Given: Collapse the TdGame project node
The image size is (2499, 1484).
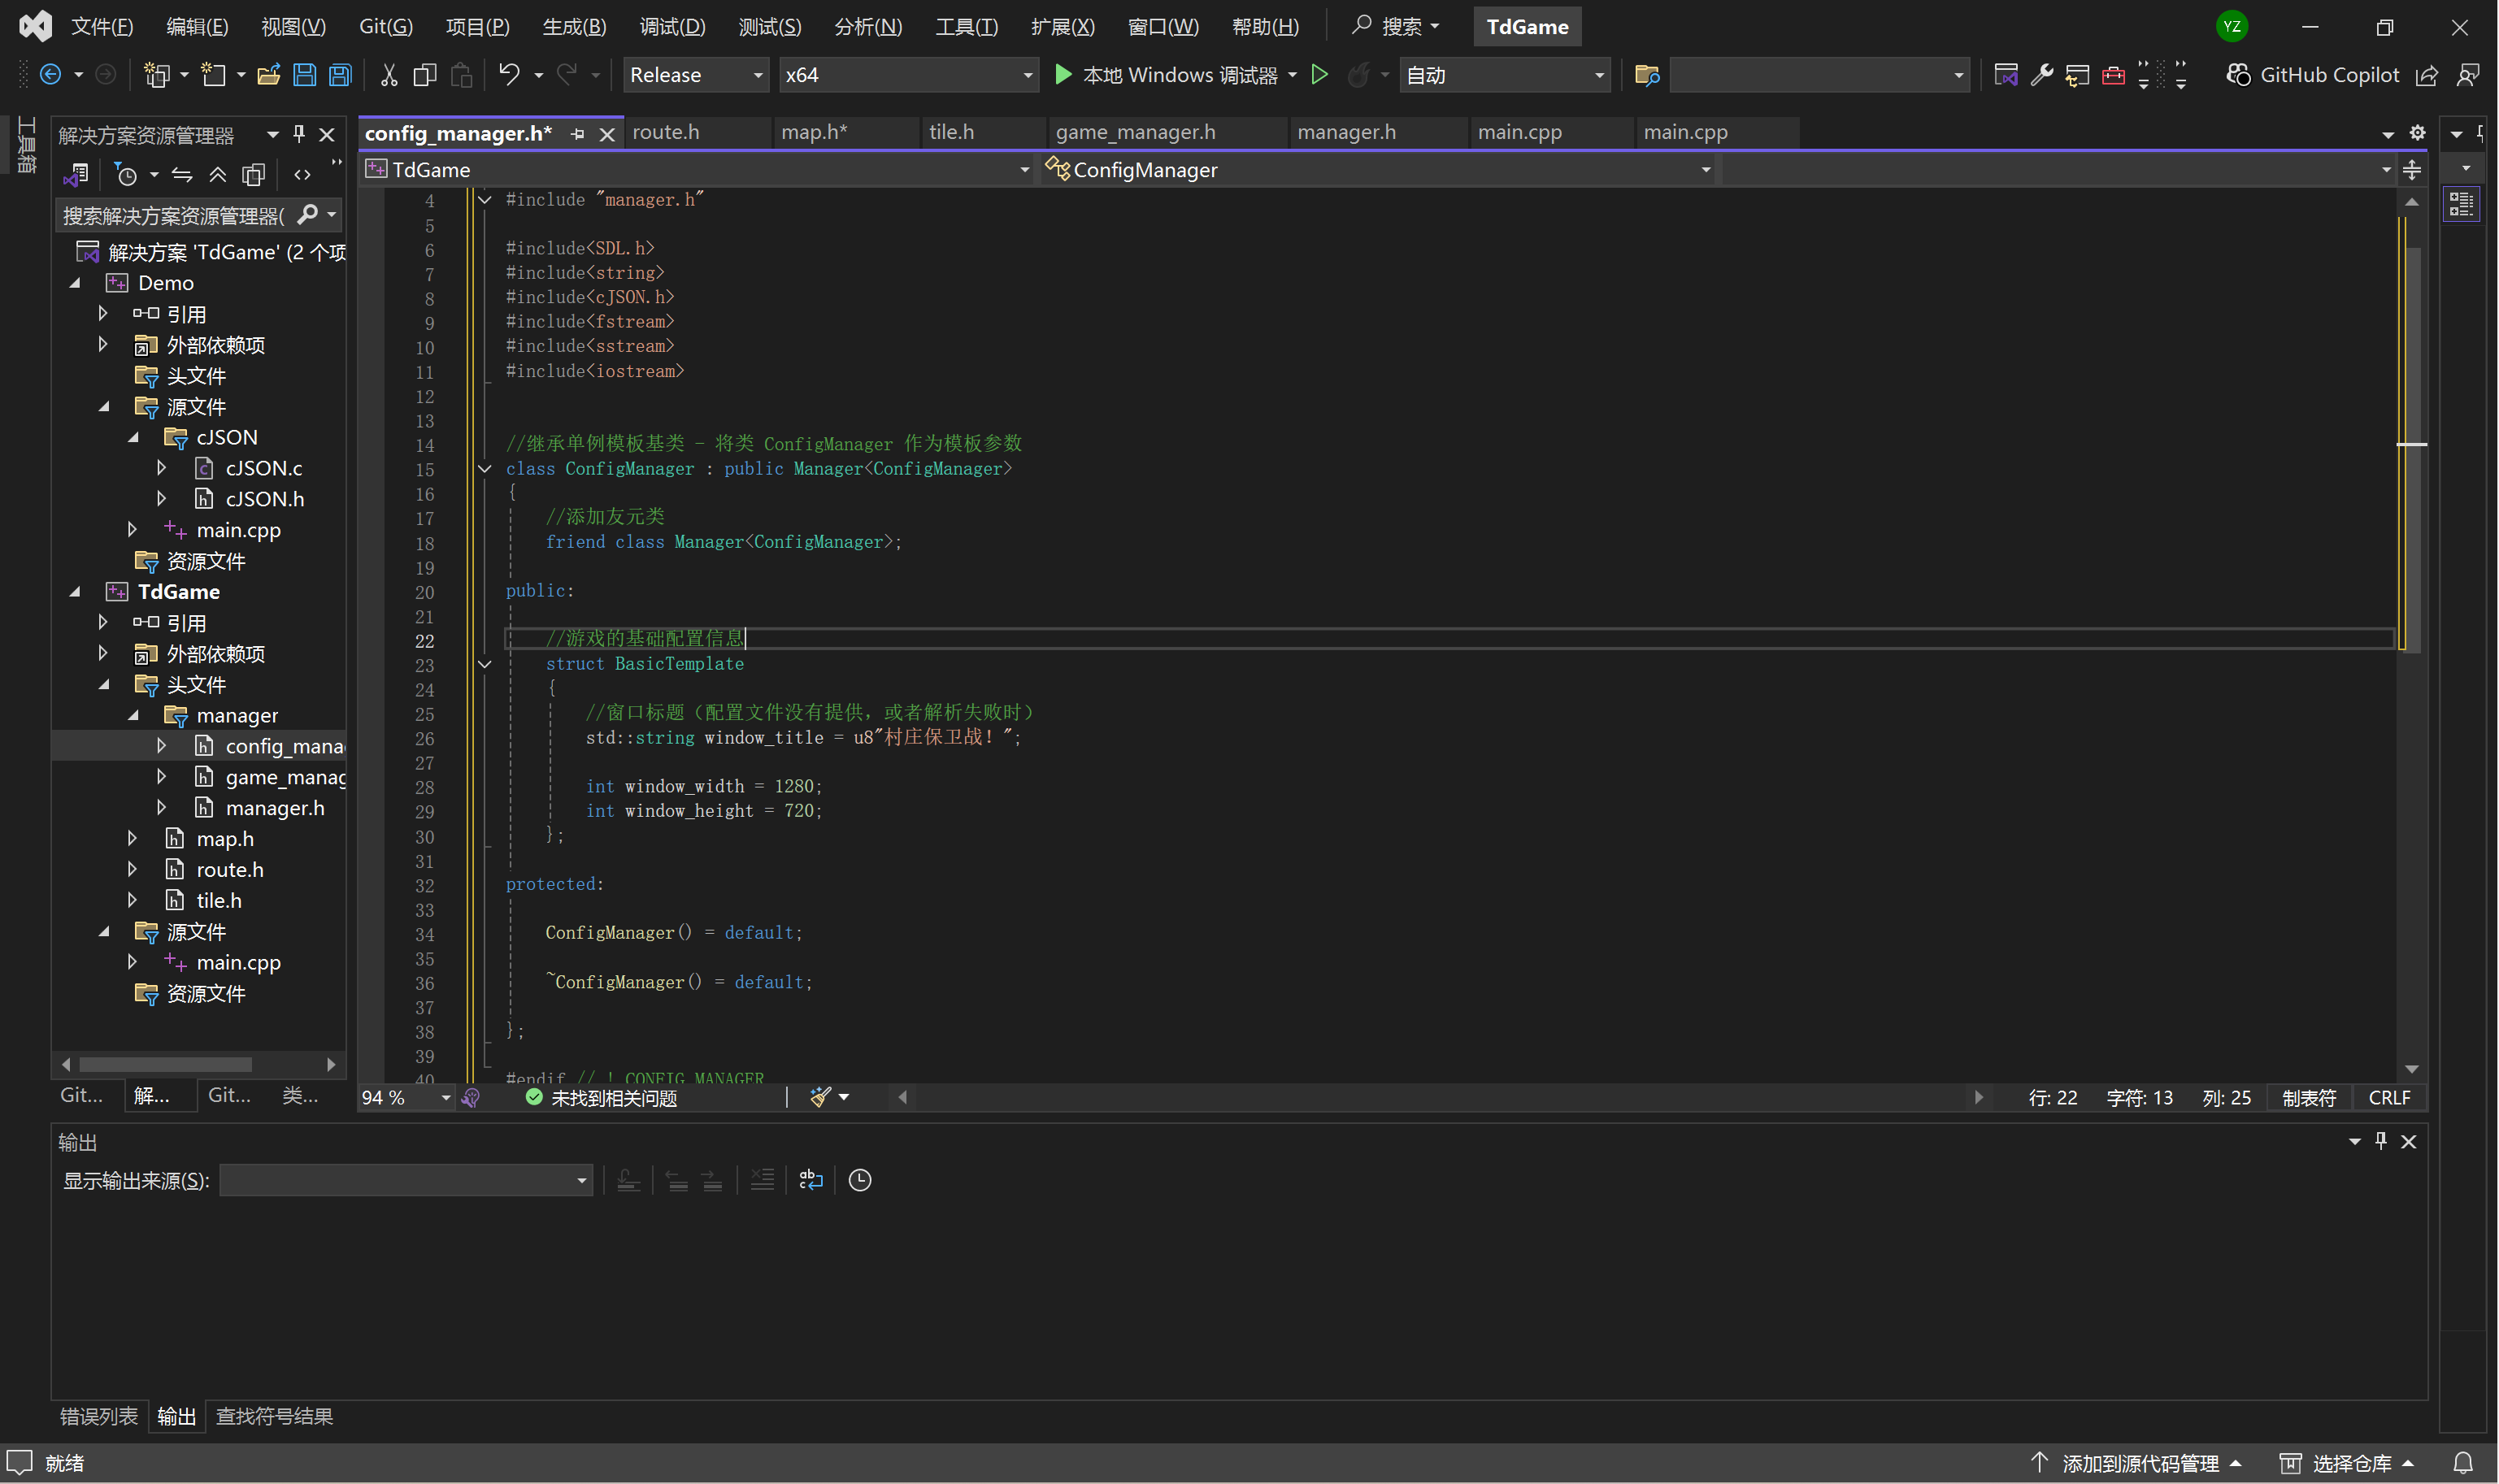Looking at the screenshot, I should pos(75,592).
